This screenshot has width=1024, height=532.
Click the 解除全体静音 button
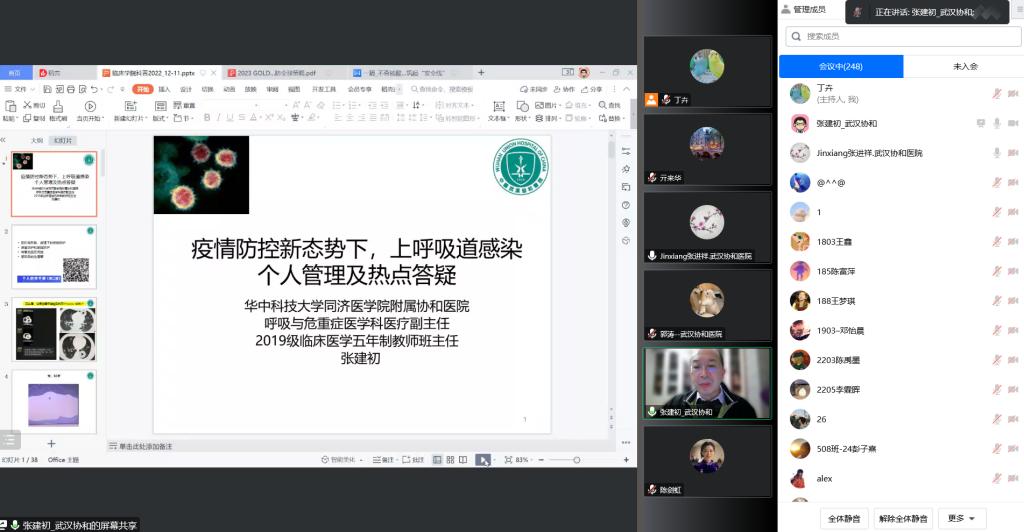[x=903, y=518]
